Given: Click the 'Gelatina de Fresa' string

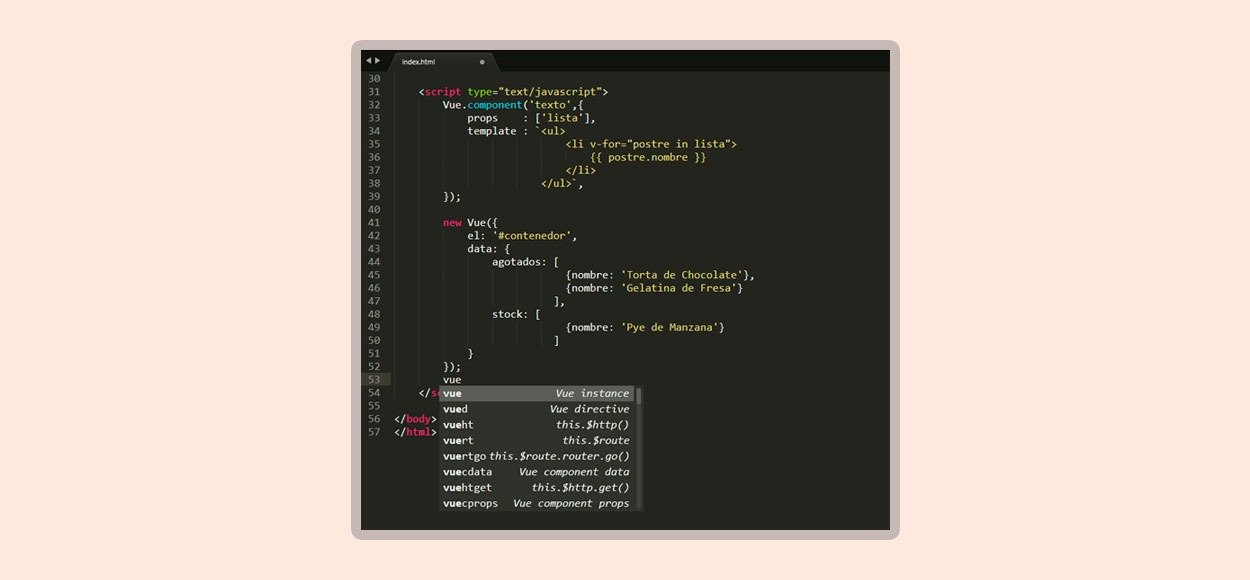Looking at the screenshot, I should coord(679,288).
